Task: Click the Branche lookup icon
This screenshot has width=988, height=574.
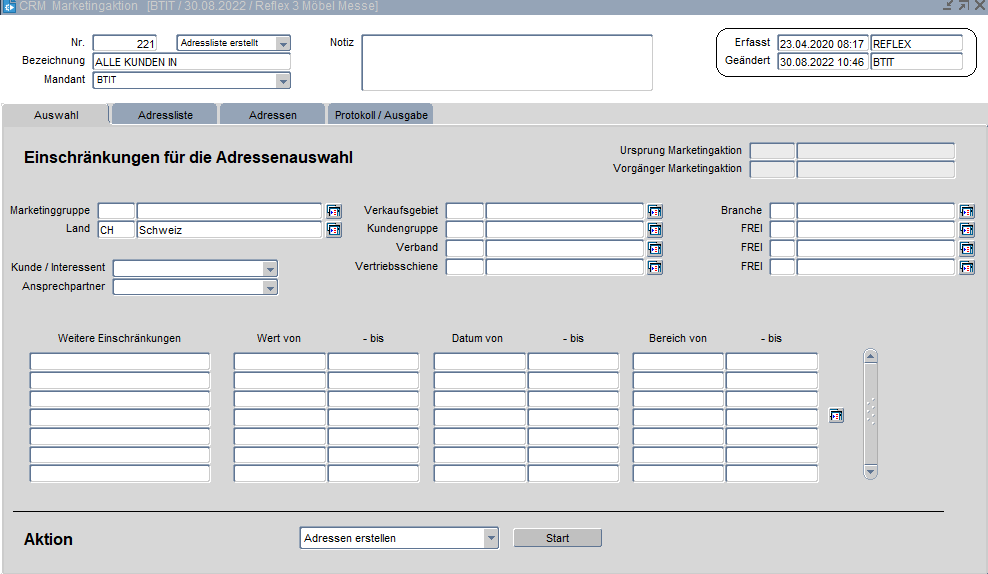Action: coord(967,211)
